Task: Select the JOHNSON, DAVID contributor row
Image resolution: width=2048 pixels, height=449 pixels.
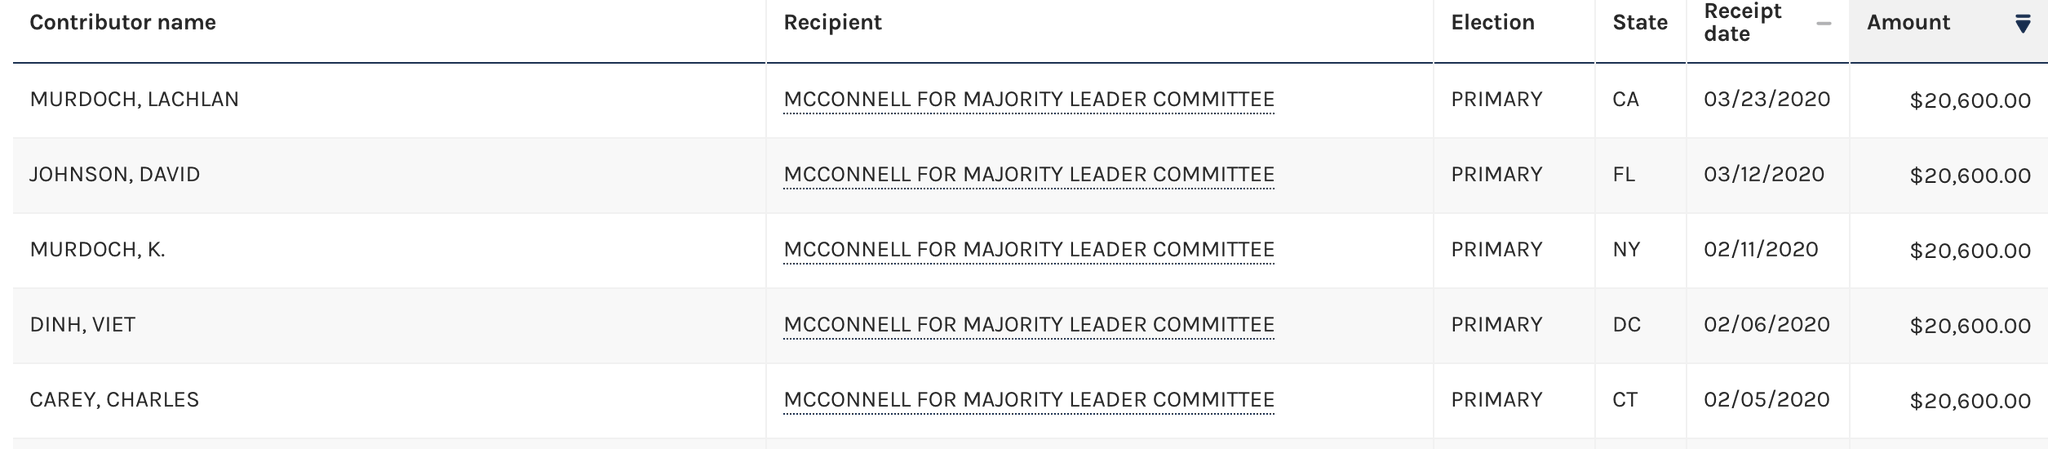Action: coord(1030,175)
